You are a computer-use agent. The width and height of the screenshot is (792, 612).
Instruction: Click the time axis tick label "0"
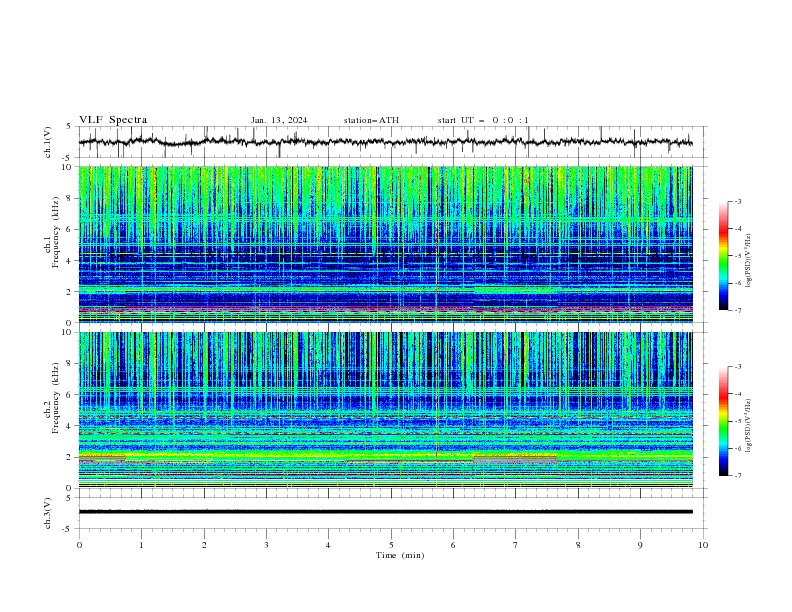point(79,545)
